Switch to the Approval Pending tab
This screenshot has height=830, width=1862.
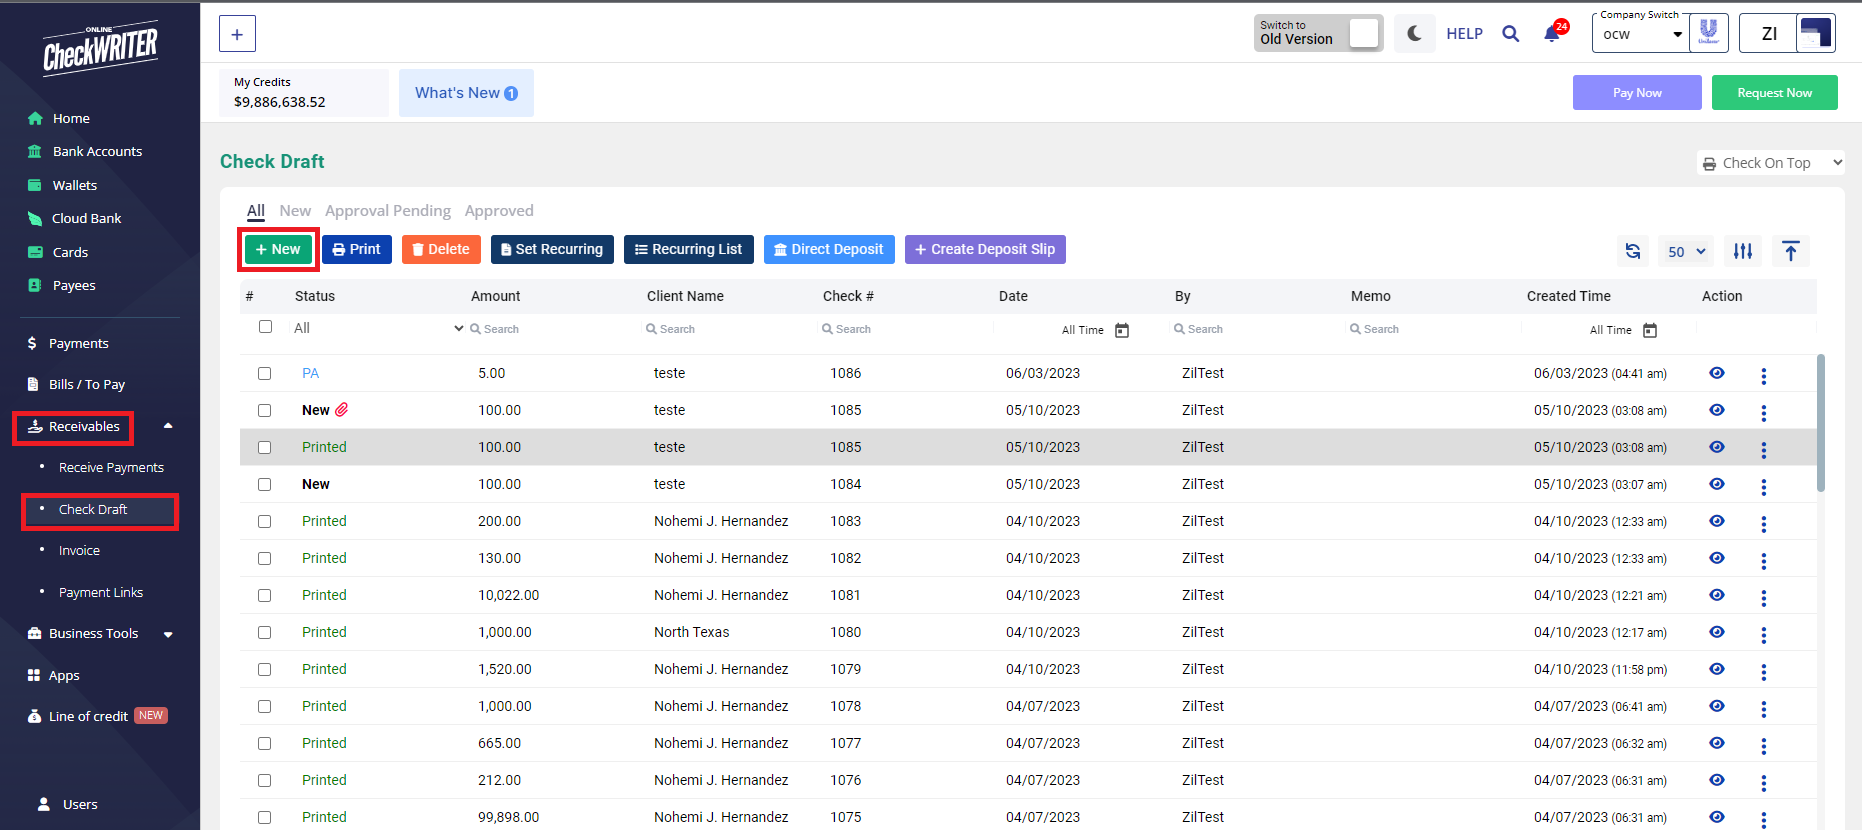[x=388, y=211]
